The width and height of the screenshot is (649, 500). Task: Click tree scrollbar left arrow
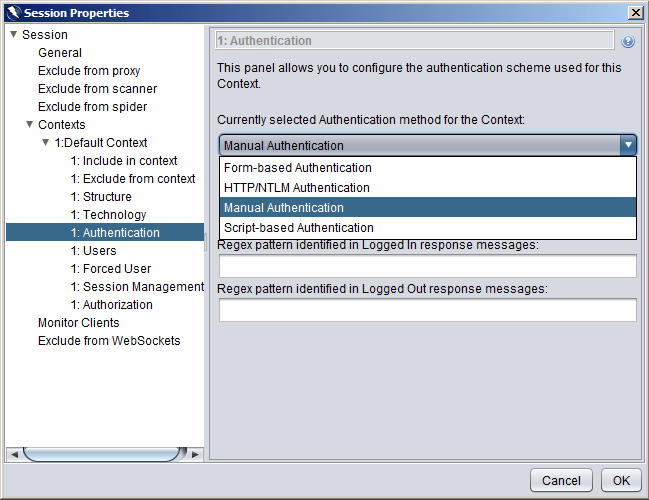point(14,454)
